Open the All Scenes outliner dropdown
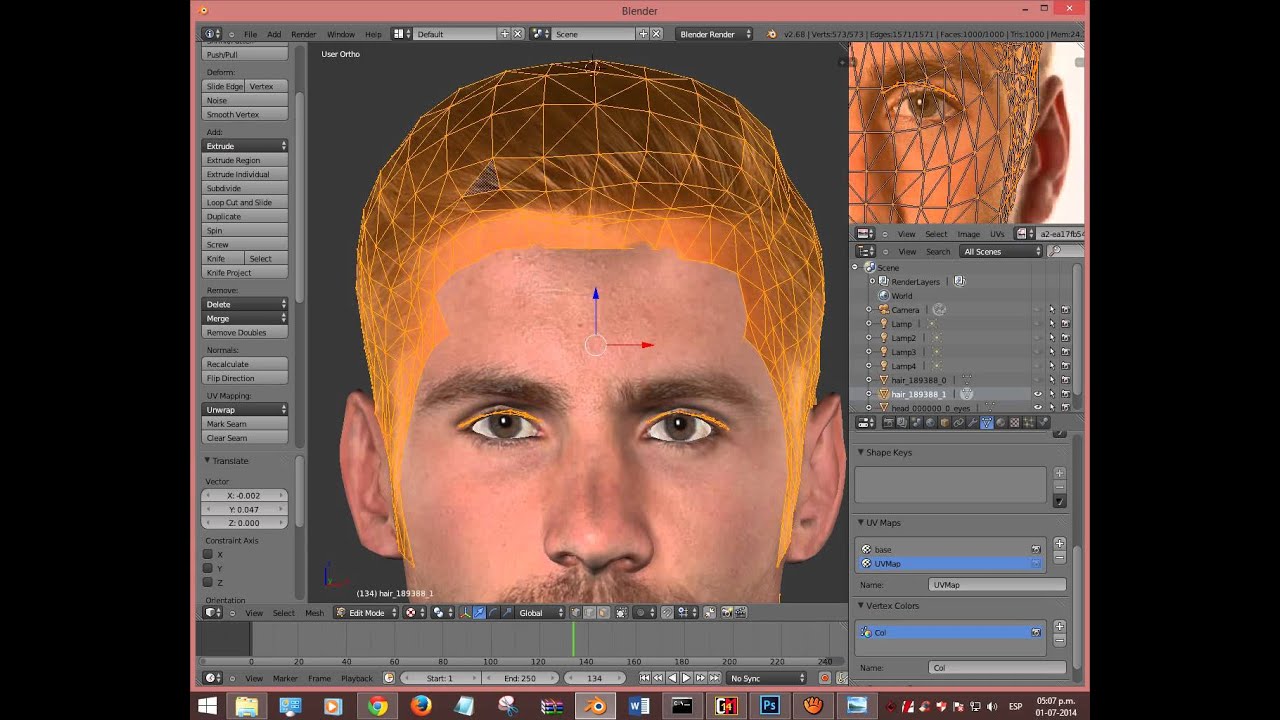 pos(1001,251)
